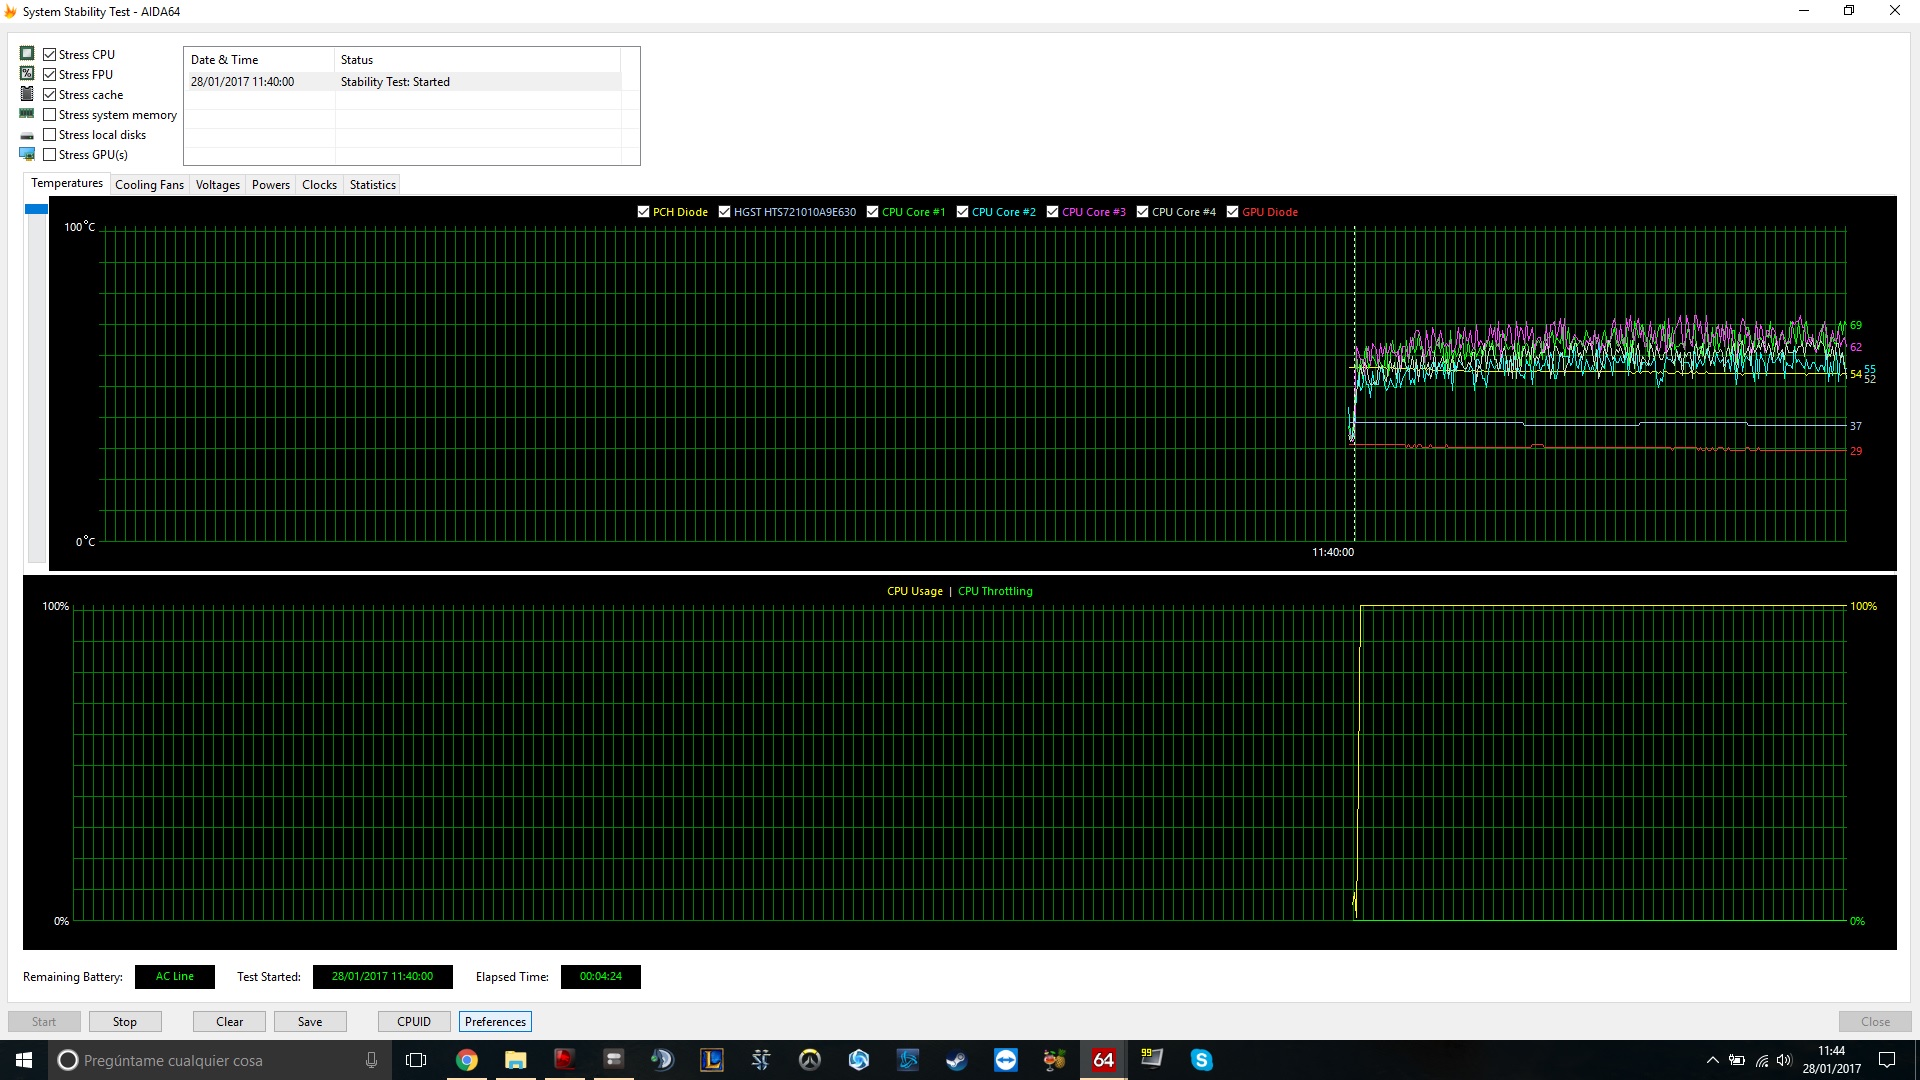Open StarCraft II taskbar icon
Screen dimensions: 1920x1080
click(x=761, y=1060)
